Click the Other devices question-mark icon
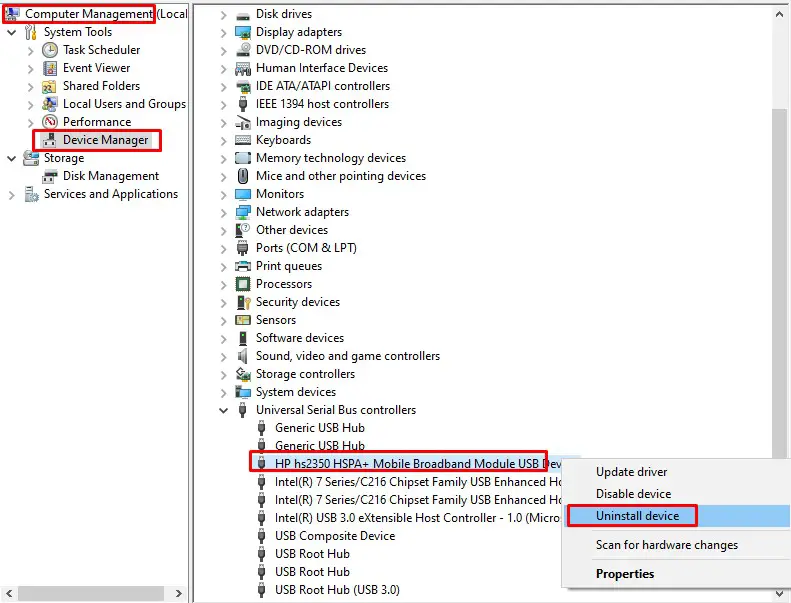 [243, 230]
